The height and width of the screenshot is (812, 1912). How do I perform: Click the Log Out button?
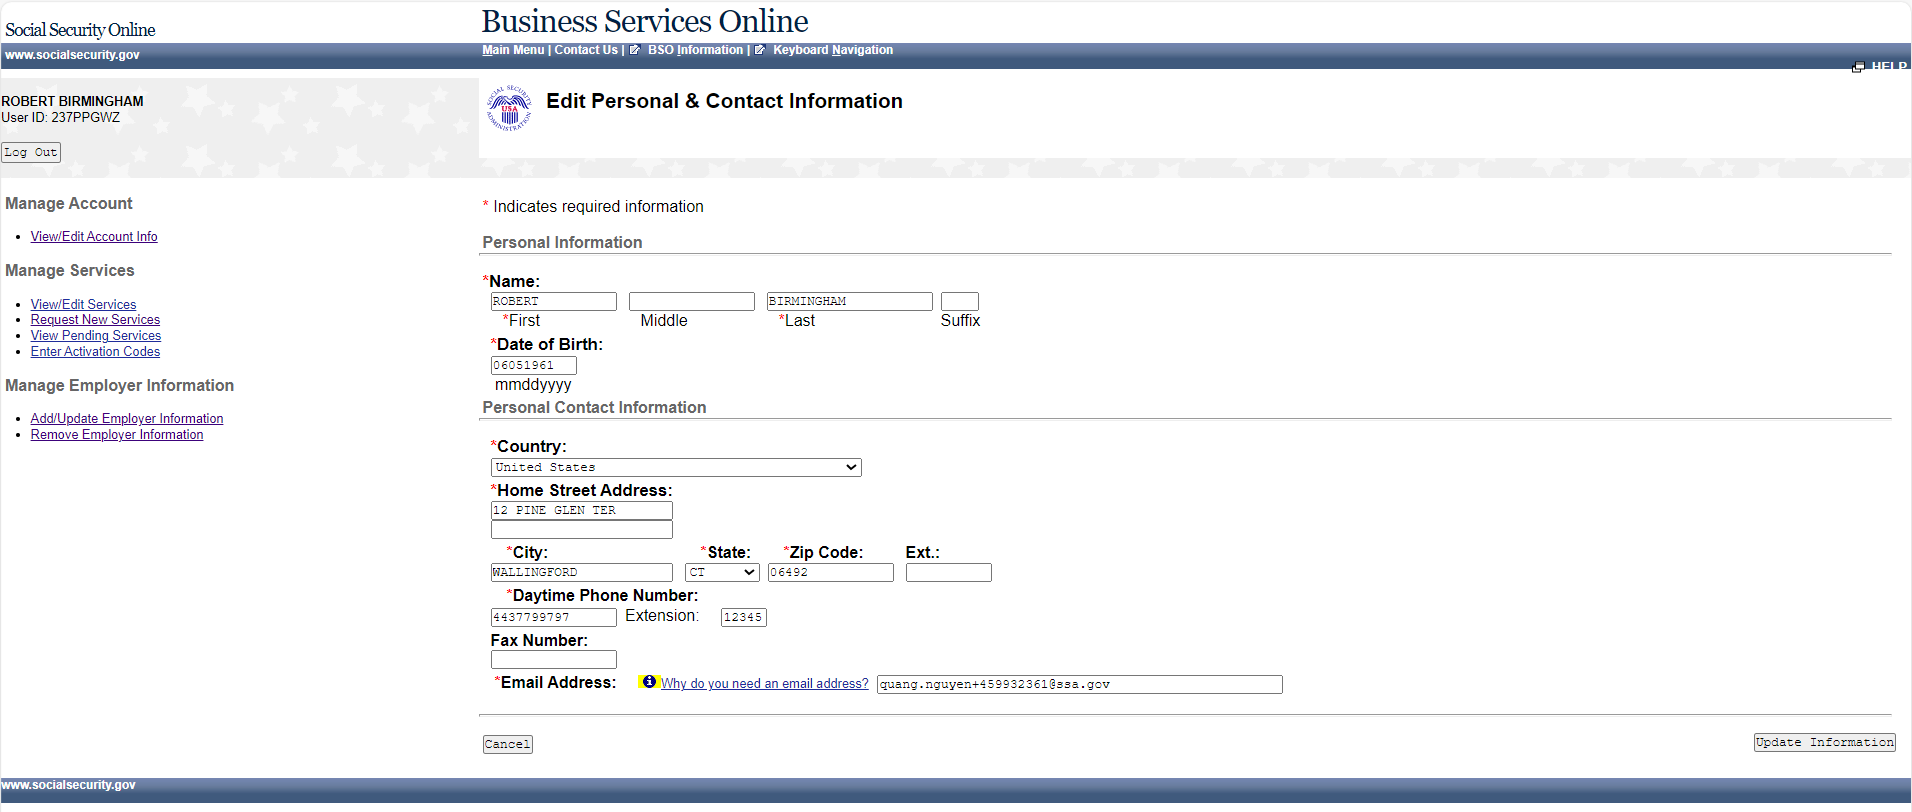(31, 152)
